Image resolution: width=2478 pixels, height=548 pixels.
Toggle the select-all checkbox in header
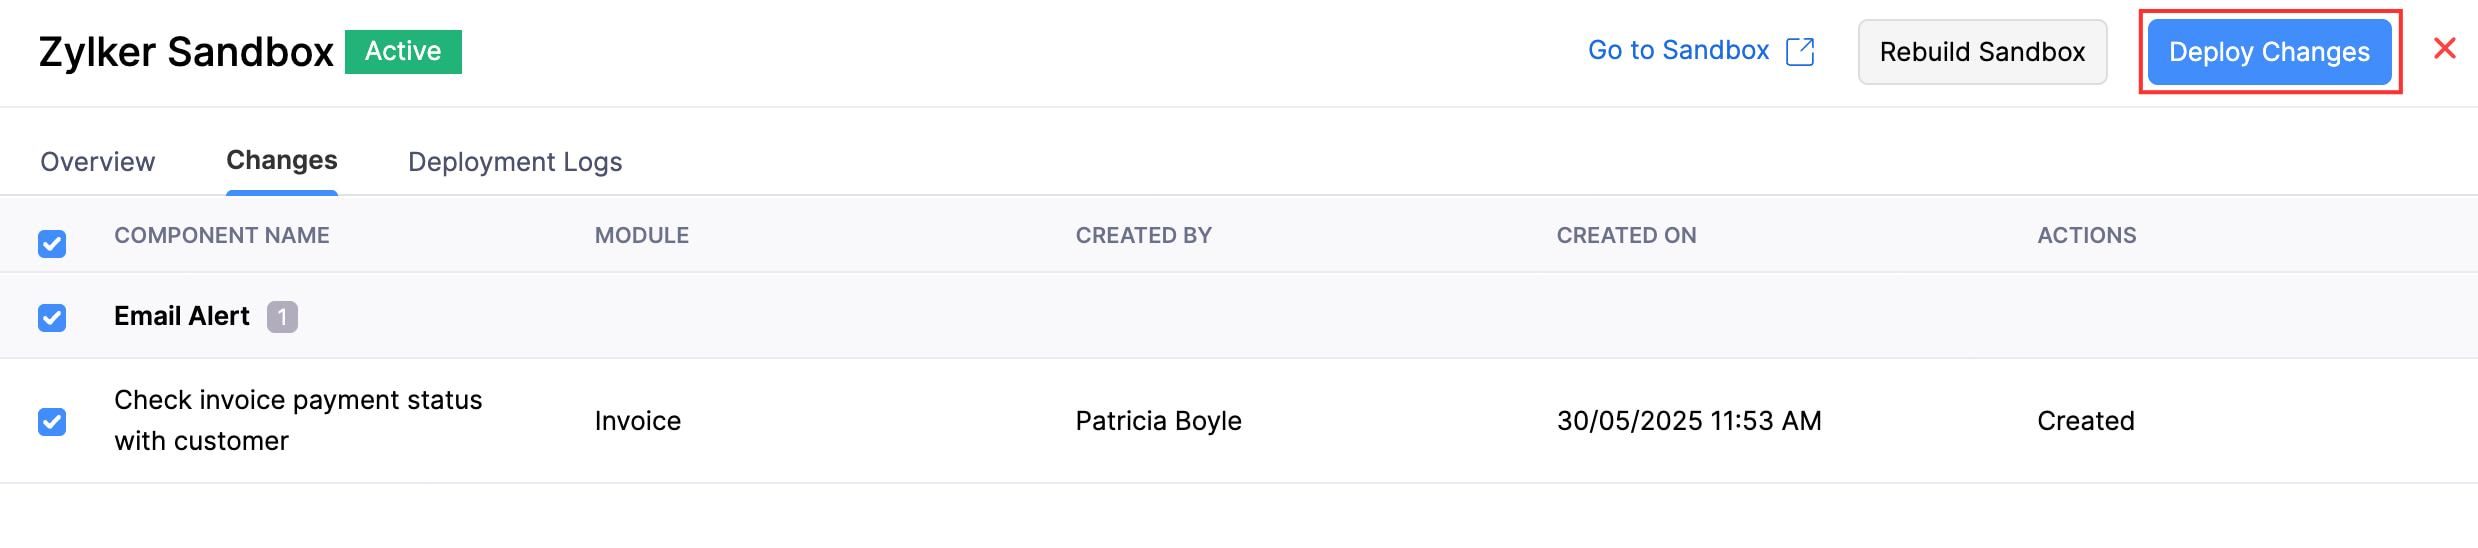tap(52, 243)
